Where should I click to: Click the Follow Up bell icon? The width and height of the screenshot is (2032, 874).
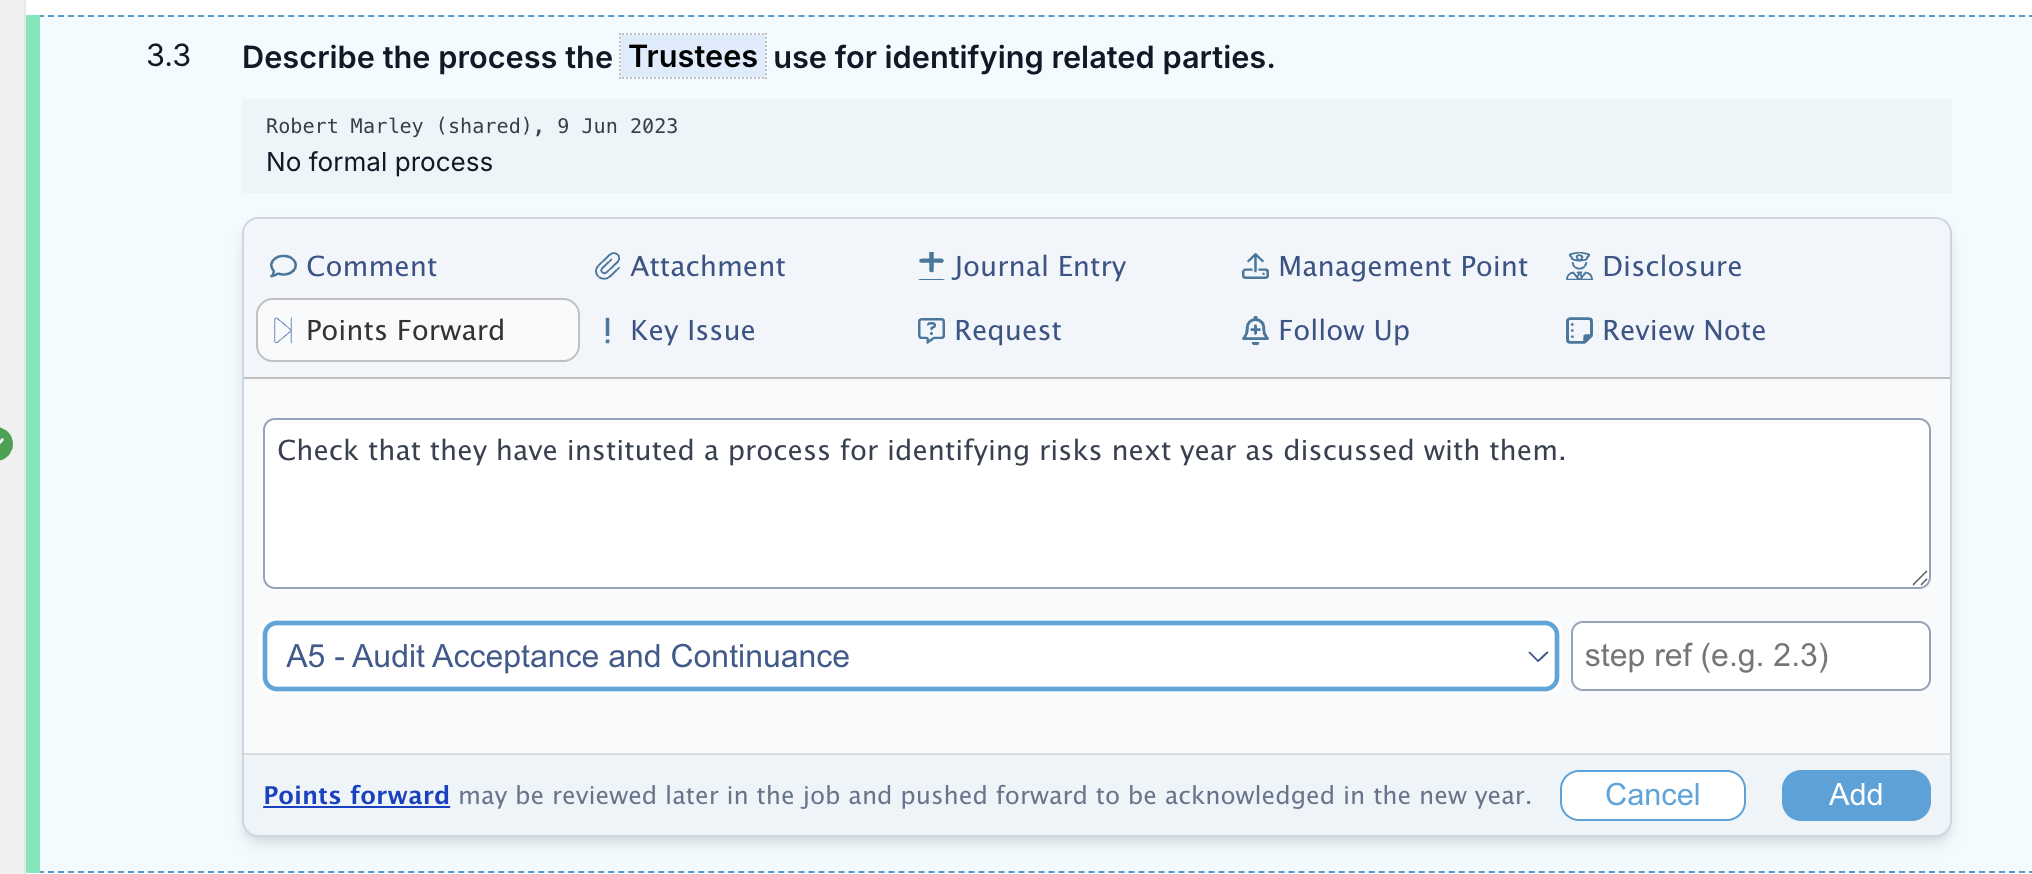click(1255, 330)
